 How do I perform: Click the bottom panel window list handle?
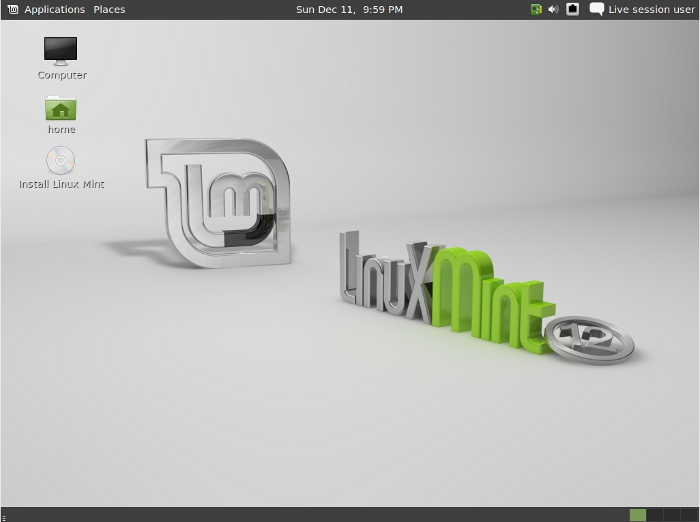(4, 515)
